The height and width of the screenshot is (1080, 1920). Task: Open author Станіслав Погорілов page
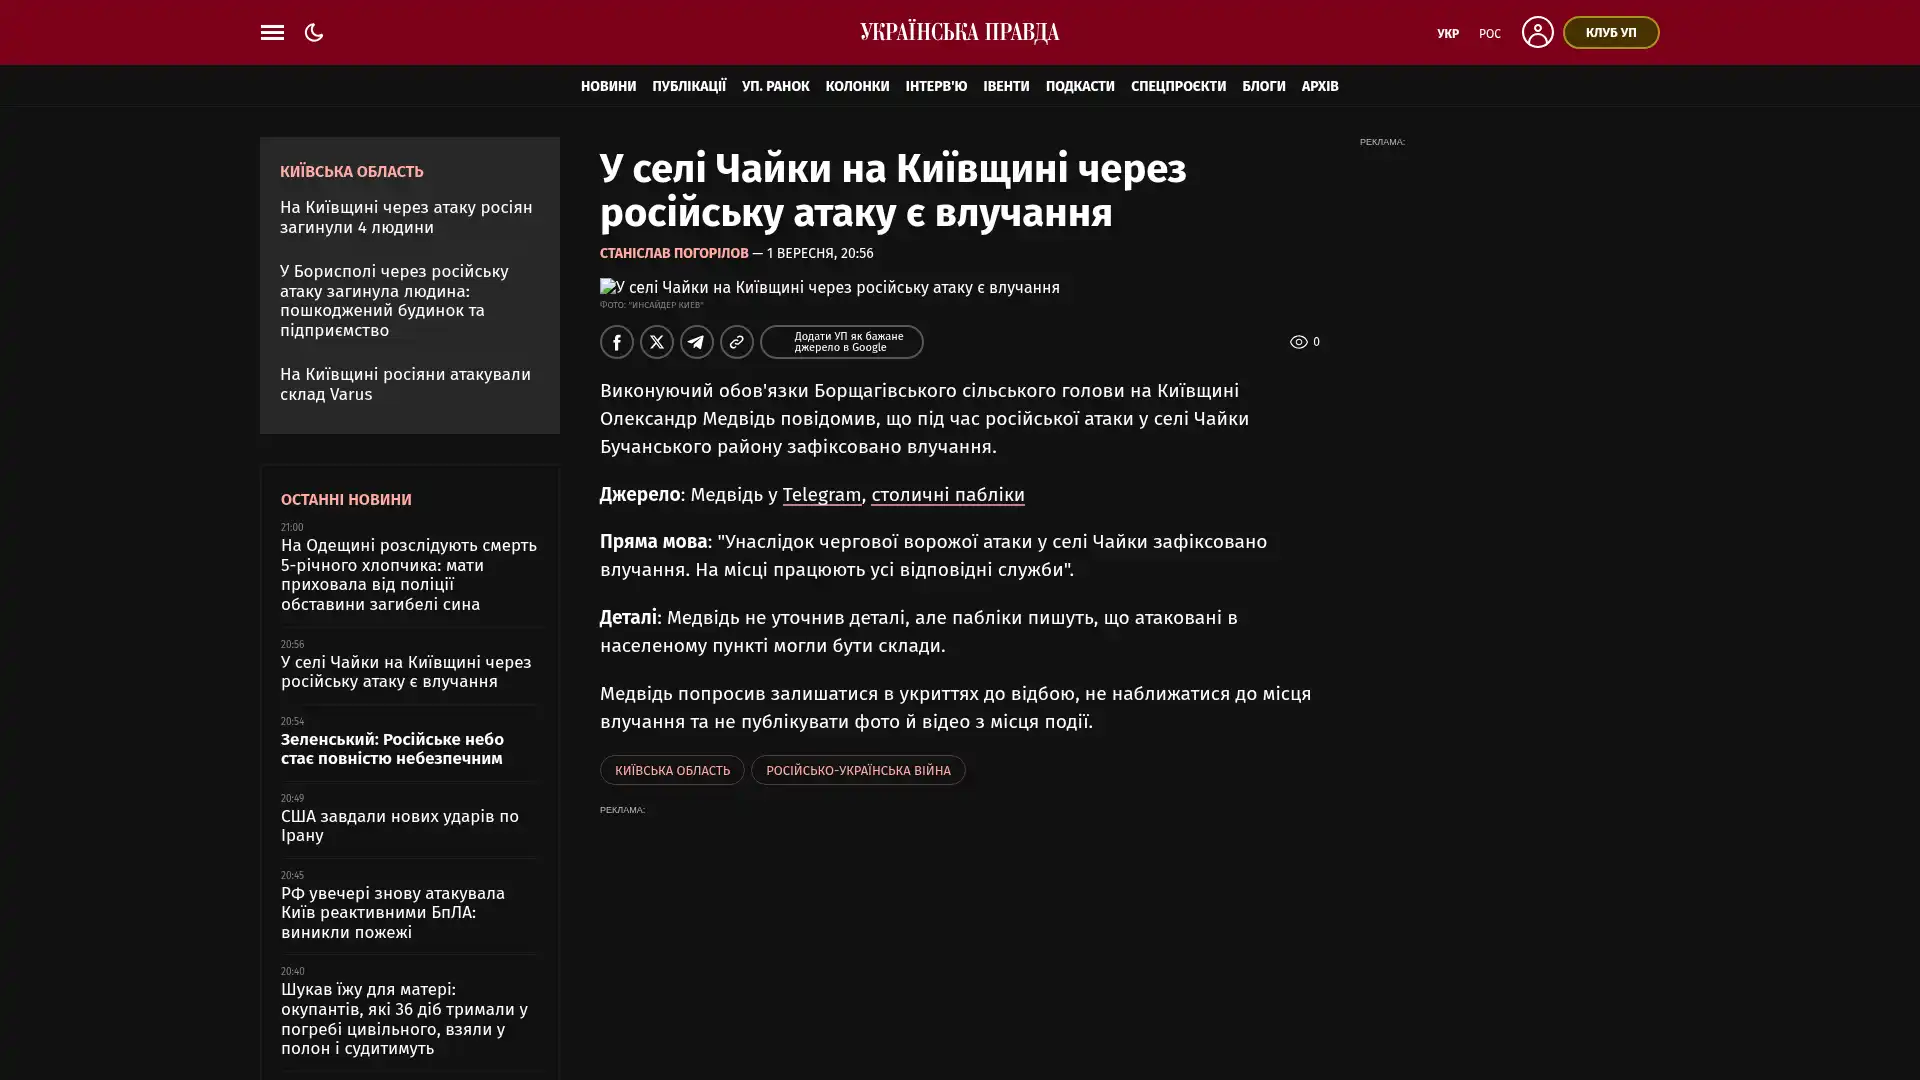pos(673,253)
